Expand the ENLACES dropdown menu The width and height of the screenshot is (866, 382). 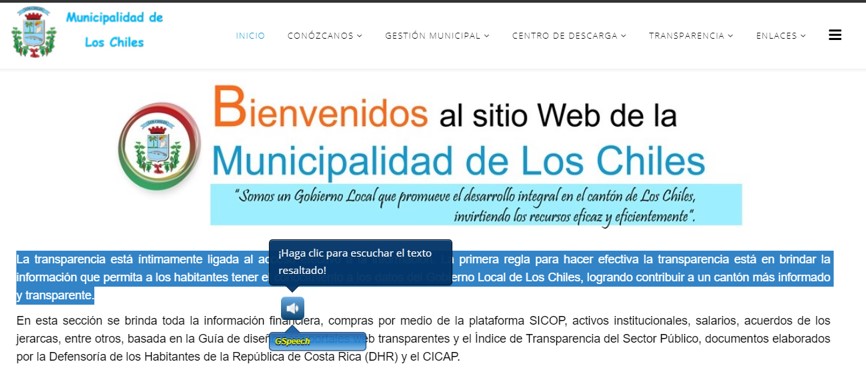[781, 35]
